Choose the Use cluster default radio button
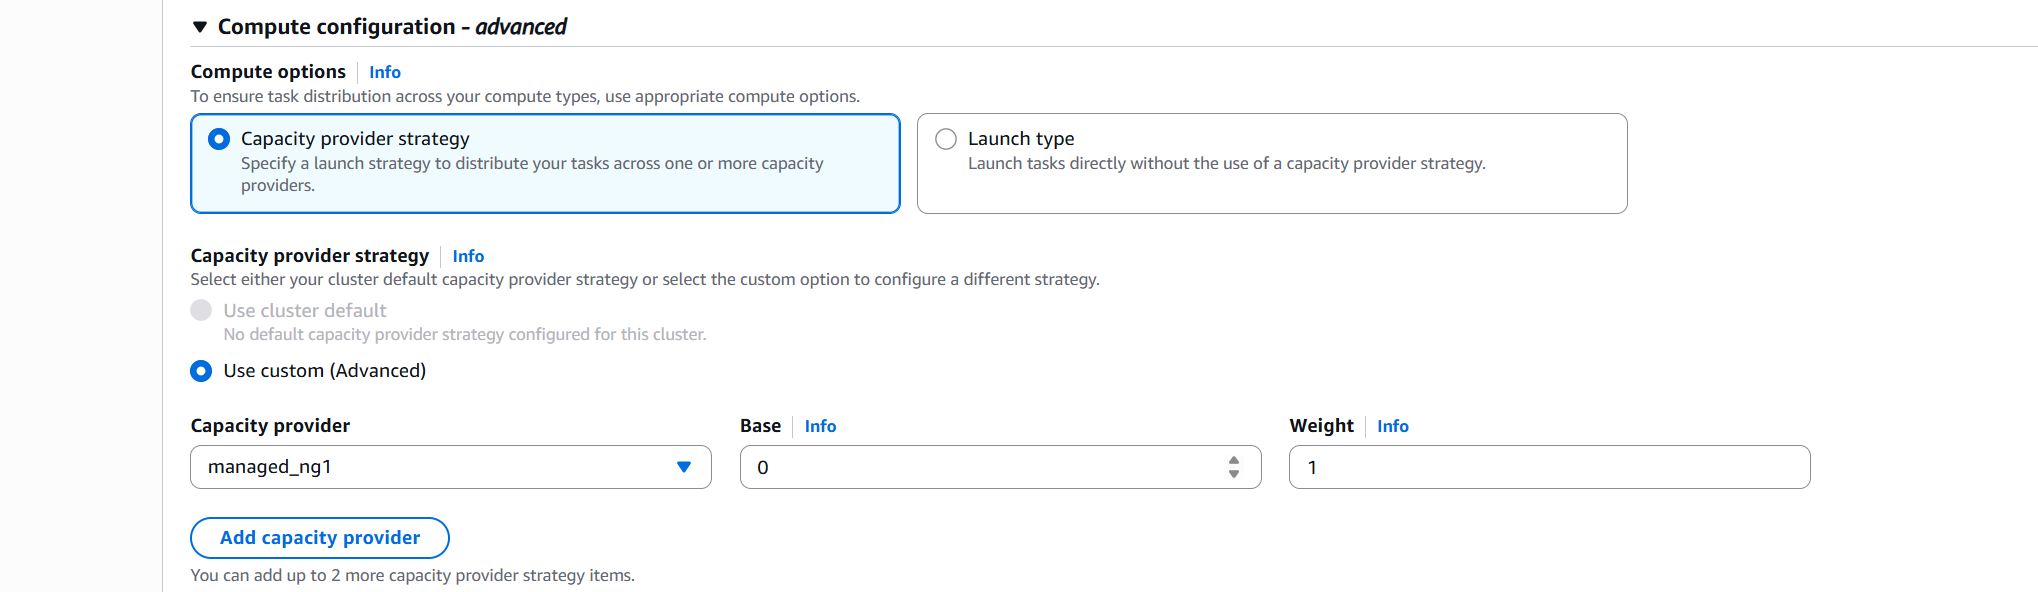 coord(201,310)
